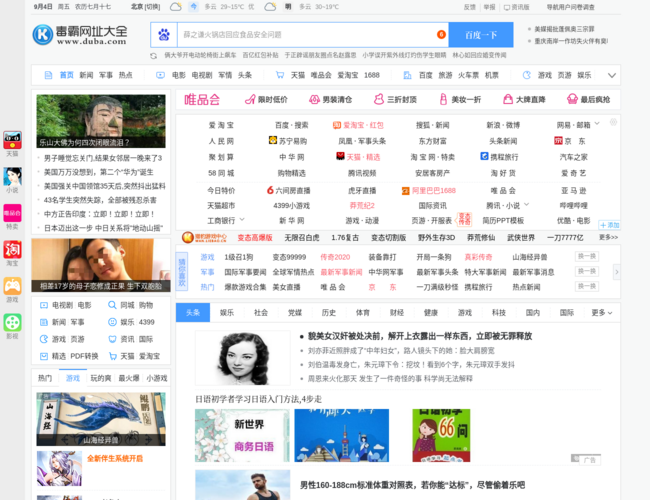The image size is (650, 500).
Task: Select the 小游戏 tab in left panel
Action: point(157,378)
